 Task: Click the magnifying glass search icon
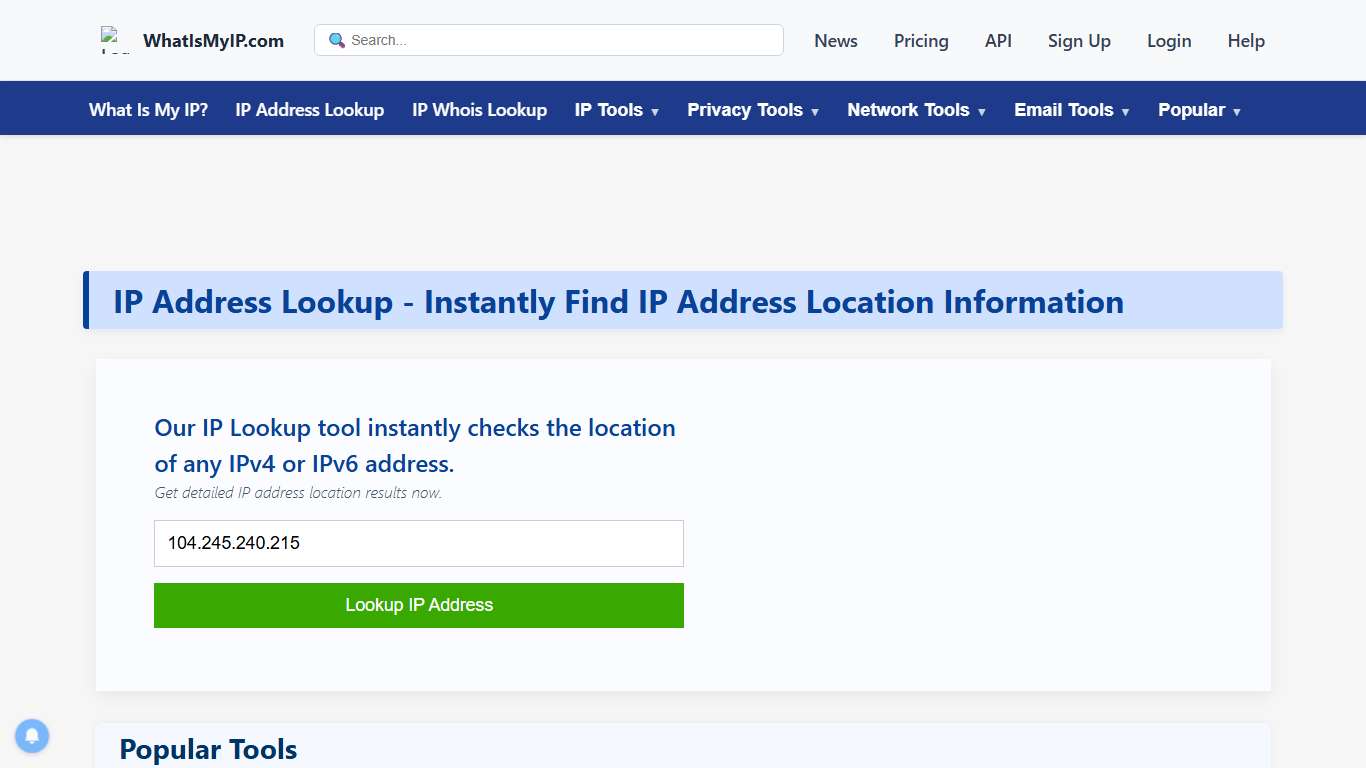point(335,40)
